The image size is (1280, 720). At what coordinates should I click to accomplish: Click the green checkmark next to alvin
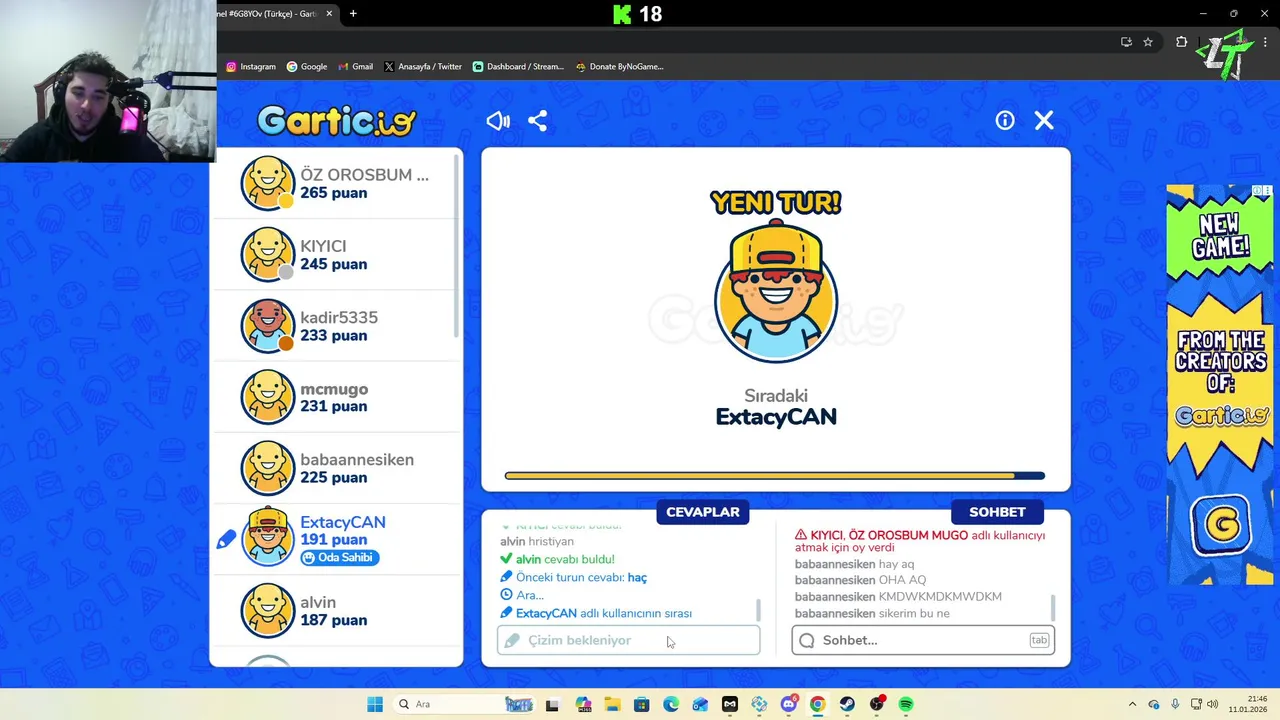click(506, 559)
